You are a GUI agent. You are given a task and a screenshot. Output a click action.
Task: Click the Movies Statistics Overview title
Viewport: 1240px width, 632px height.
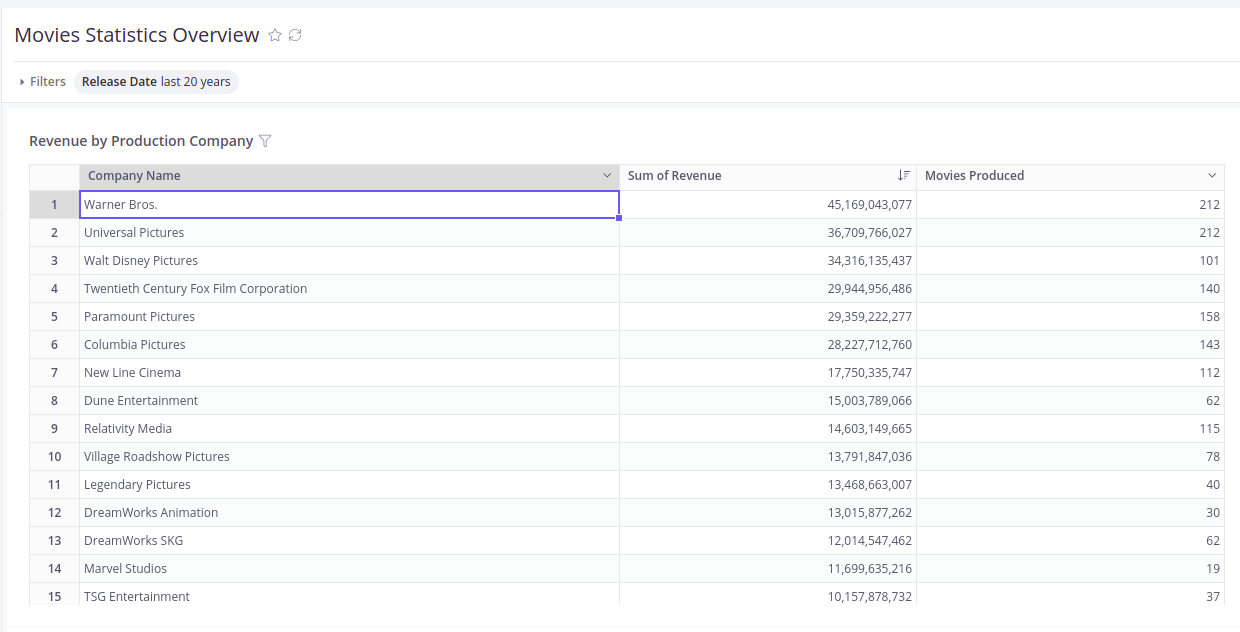point(137,35)
